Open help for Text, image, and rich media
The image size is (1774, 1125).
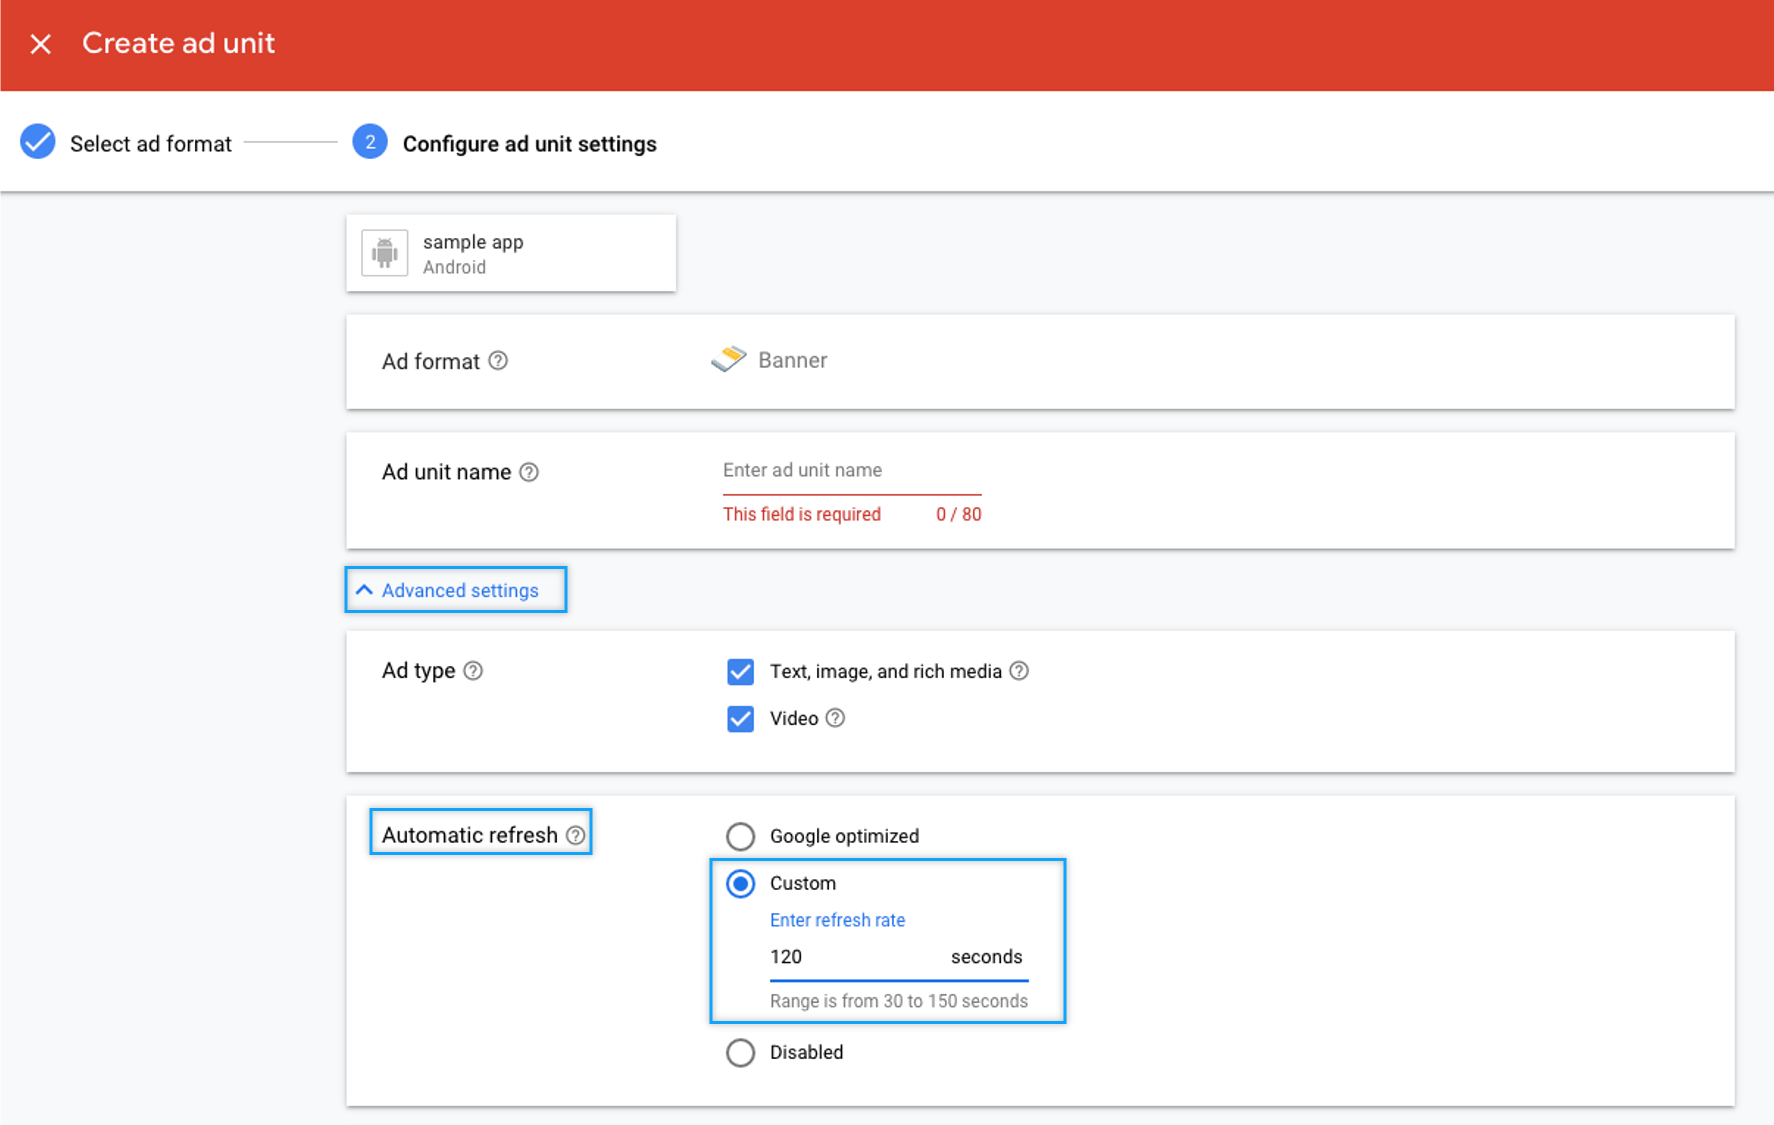(1019, 671)
